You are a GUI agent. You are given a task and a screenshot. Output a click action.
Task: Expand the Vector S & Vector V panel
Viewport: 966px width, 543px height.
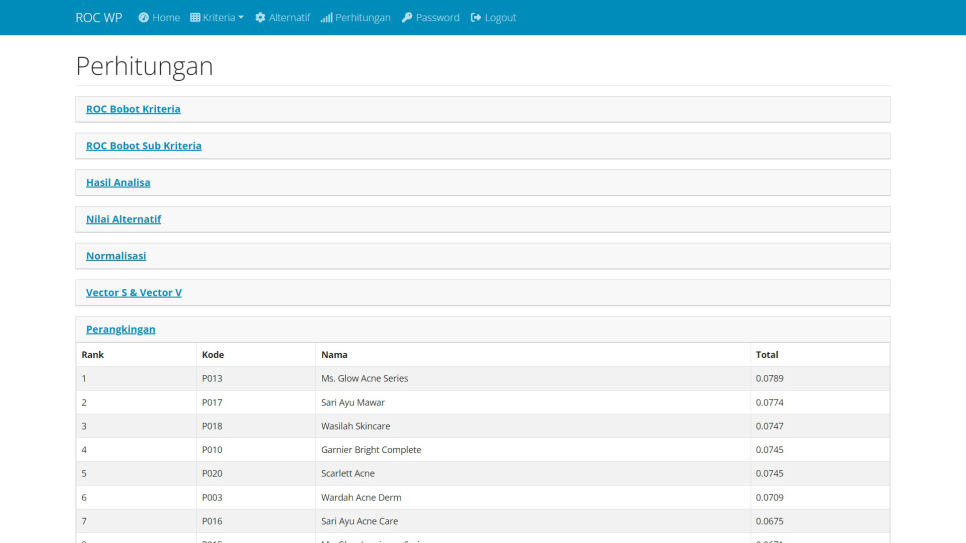(134, 293)
